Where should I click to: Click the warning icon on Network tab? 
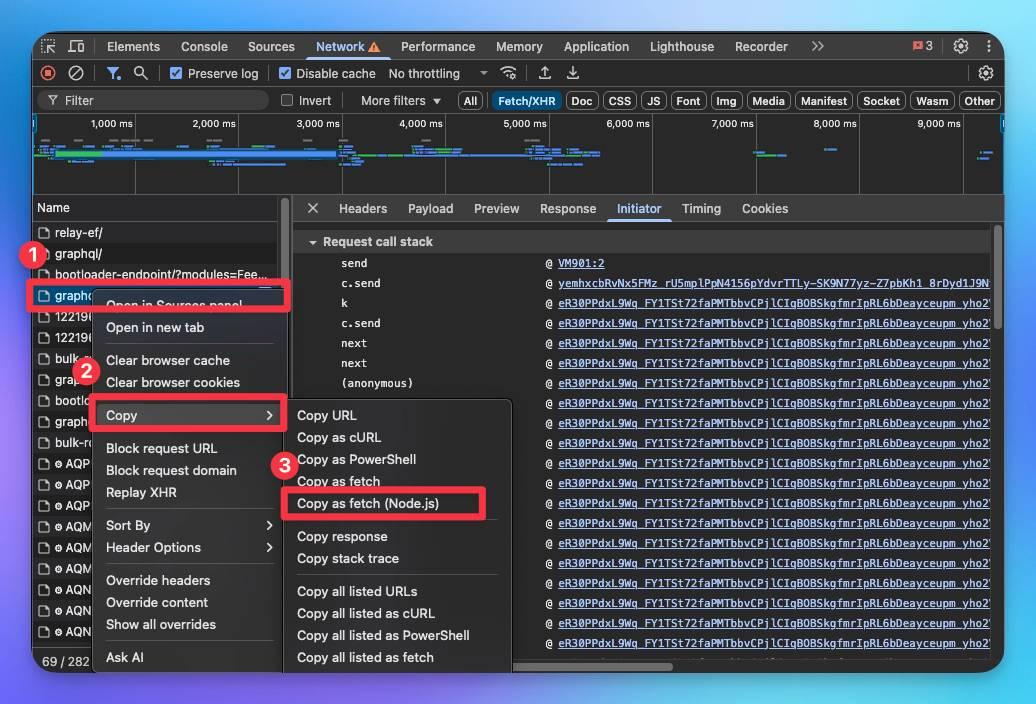coord(375,47)
